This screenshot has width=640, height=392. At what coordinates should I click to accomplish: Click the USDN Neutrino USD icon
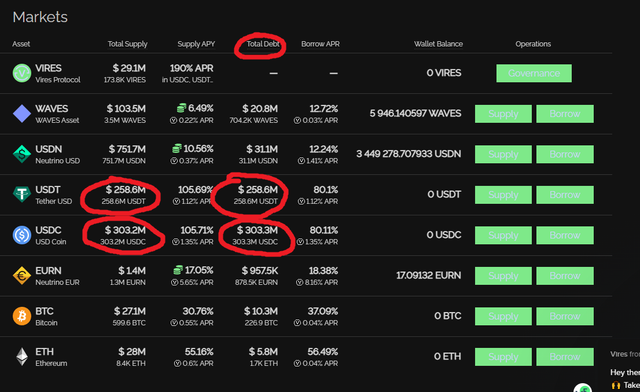[x=22, y=154]
